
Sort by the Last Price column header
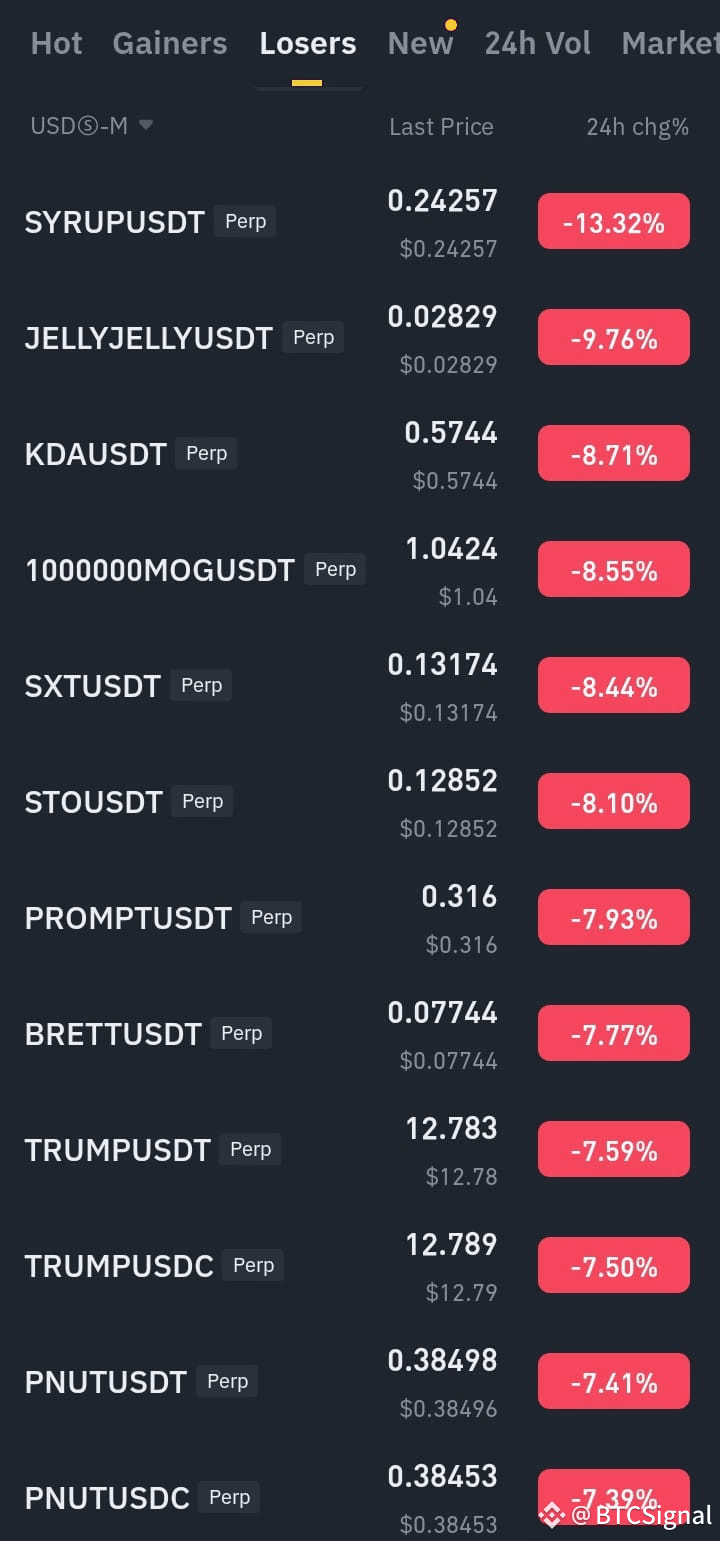point(441,127)
